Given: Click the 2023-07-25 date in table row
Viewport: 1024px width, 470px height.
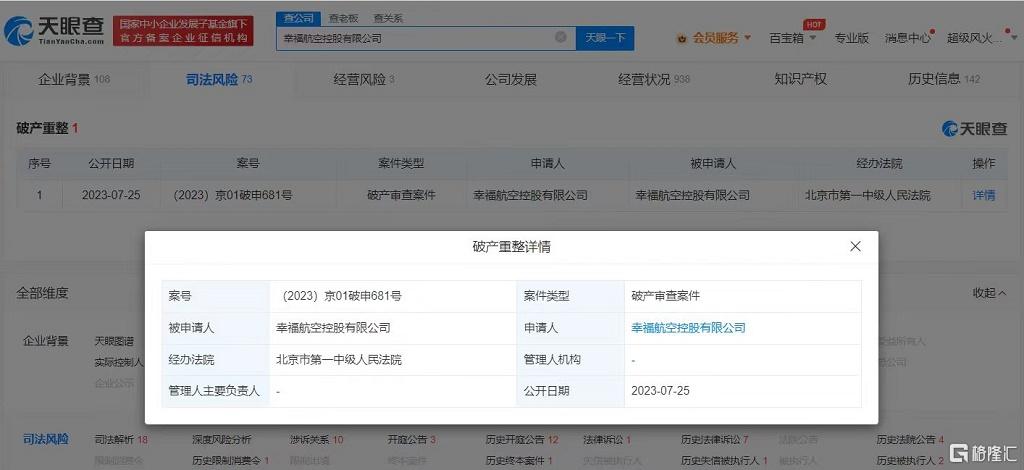Looking at the screenshot, I should pos(111,195).
